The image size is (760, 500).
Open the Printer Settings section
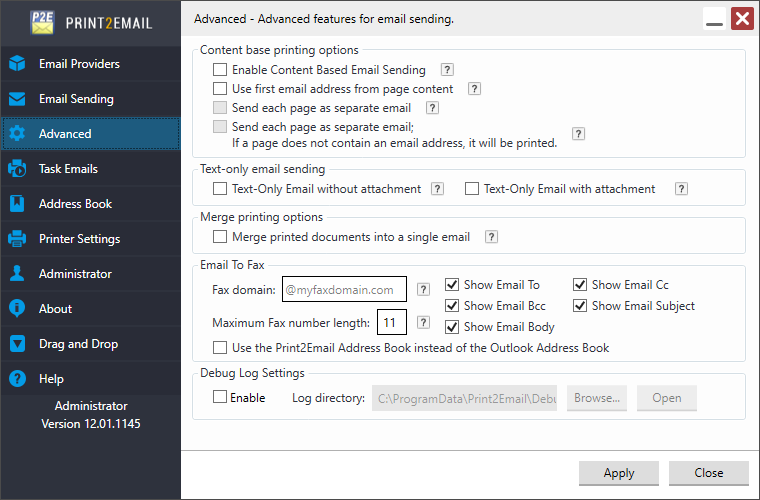point(91,238)
